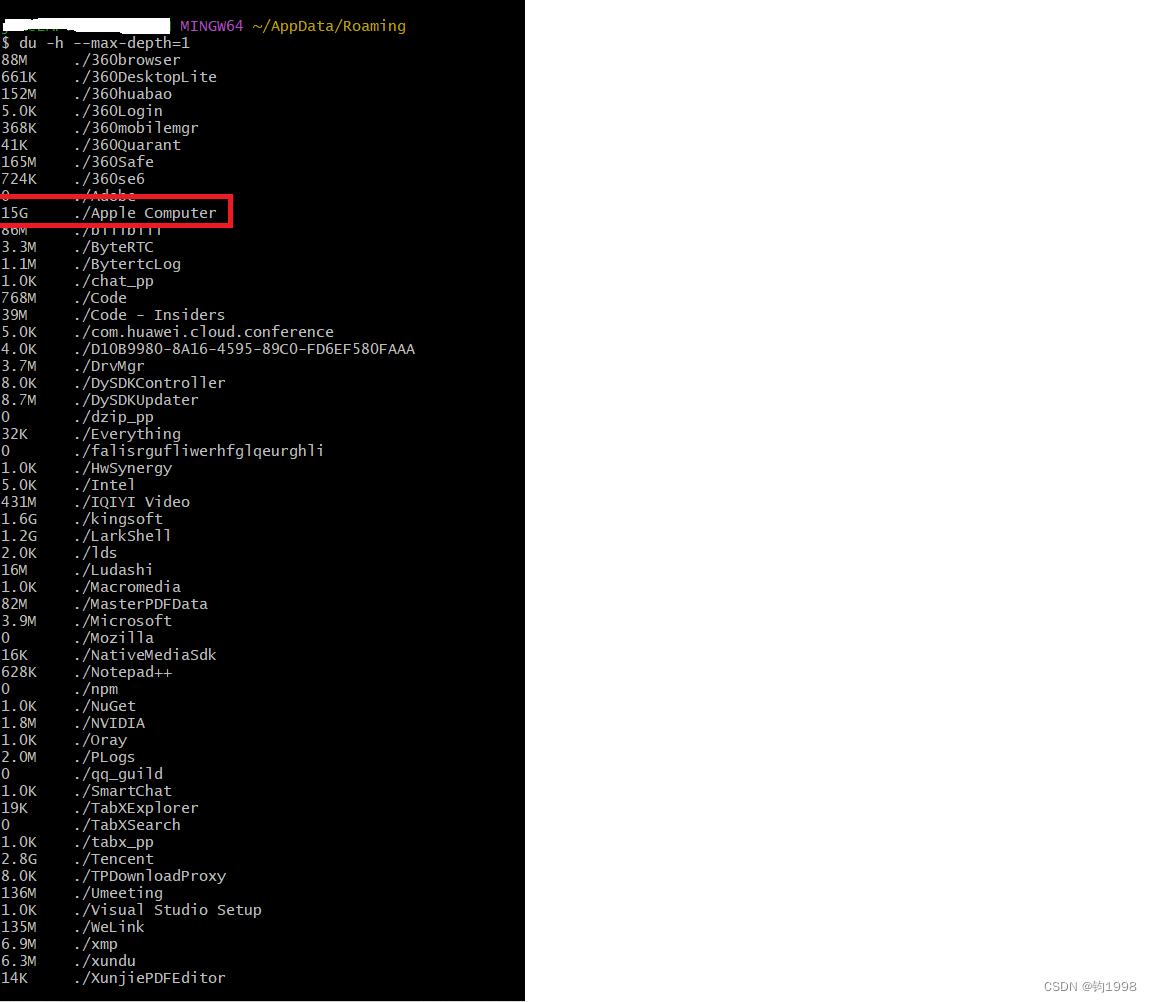Click the ./360Quarant entry
This screenshot has width=1152, height=1002.
[x=90, y=145]
